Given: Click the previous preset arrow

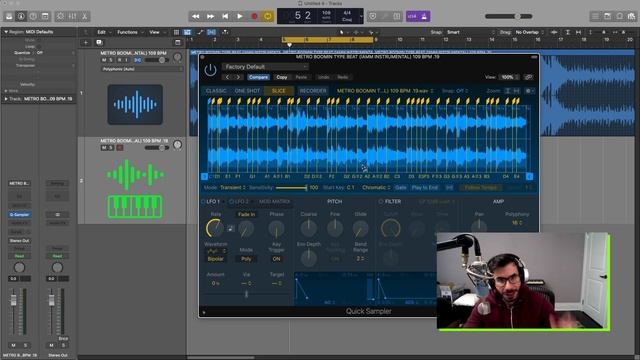Looking at the screenshot, I should 227,77.
